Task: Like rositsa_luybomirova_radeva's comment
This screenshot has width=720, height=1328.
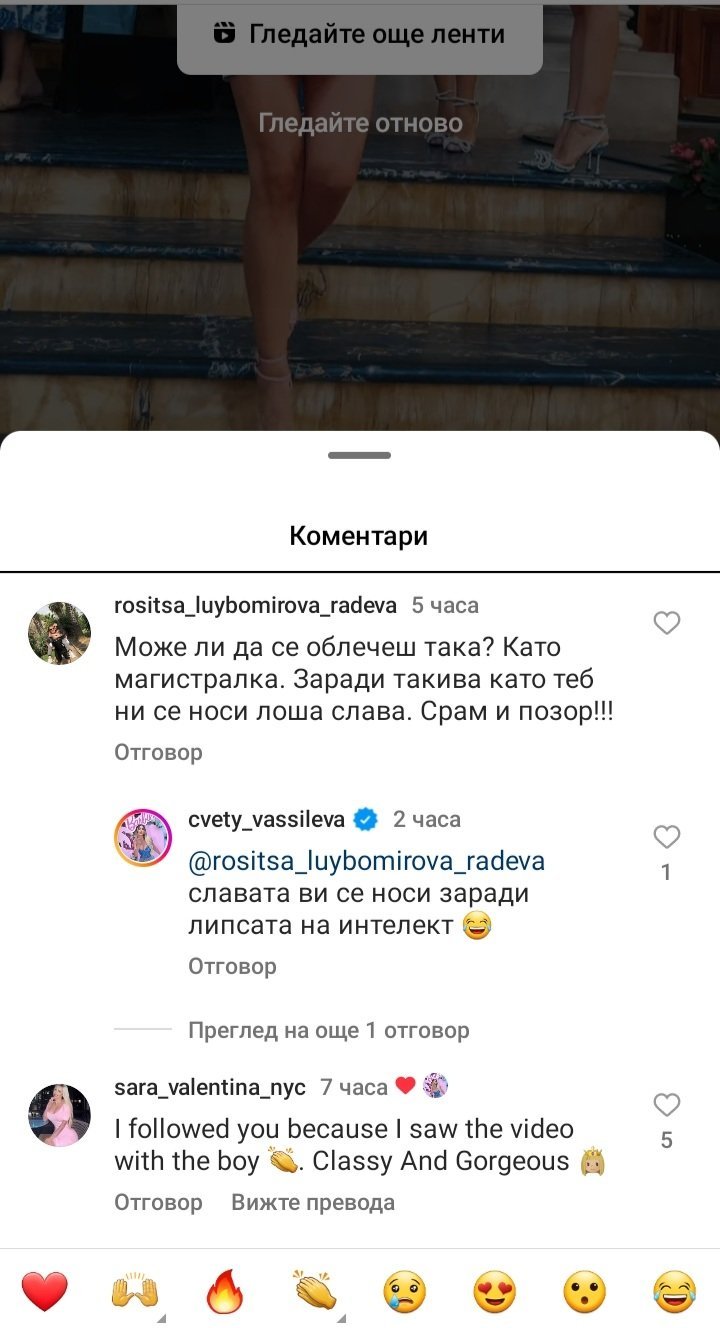Action: 667,623
